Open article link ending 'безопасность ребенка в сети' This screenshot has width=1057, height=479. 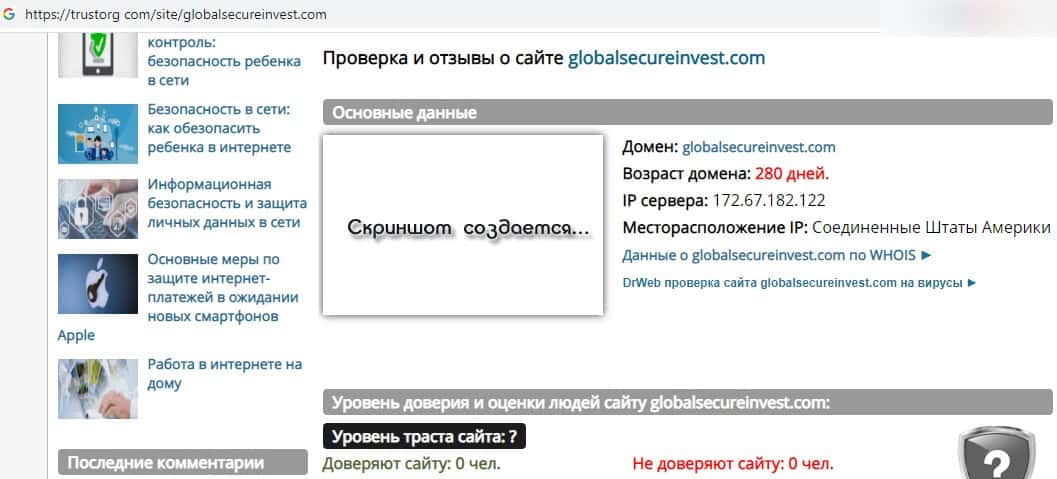224,61
